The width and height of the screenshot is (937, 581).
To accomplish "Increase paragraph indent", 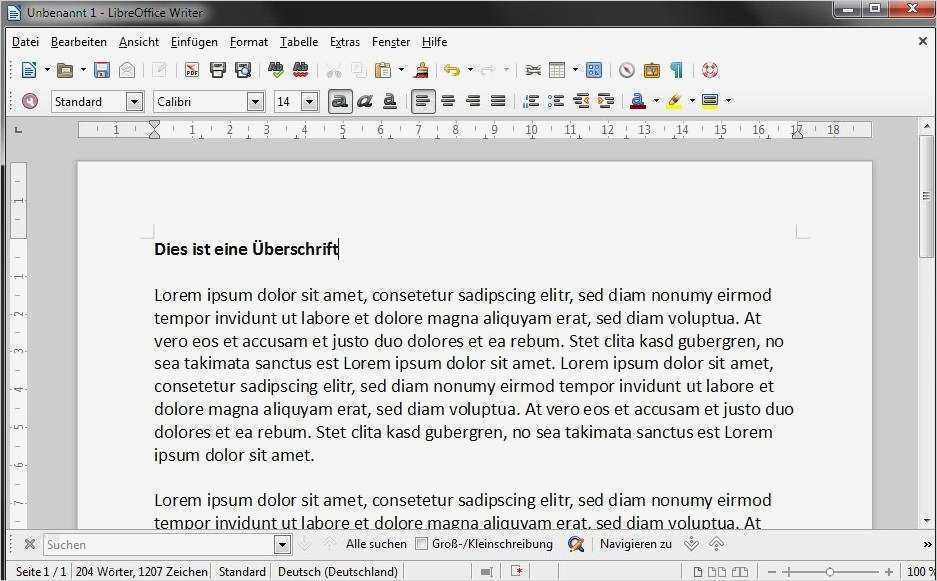I will [606, 101].
